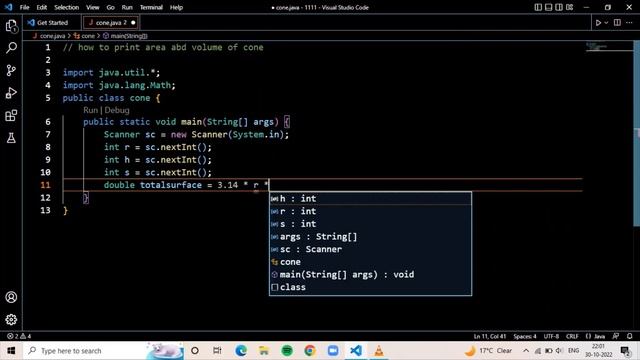Click the taskbar search box

pyautogui.click(x=104, y=351)
